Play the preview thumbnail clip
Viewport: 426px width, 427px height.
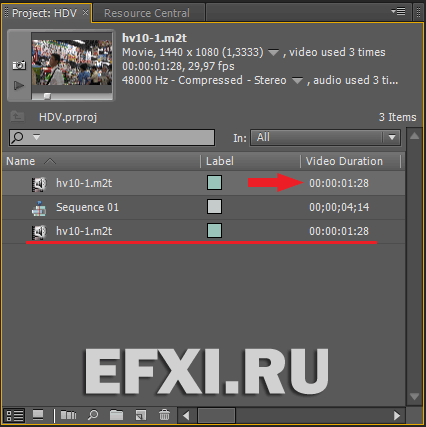tap(19, 86)
